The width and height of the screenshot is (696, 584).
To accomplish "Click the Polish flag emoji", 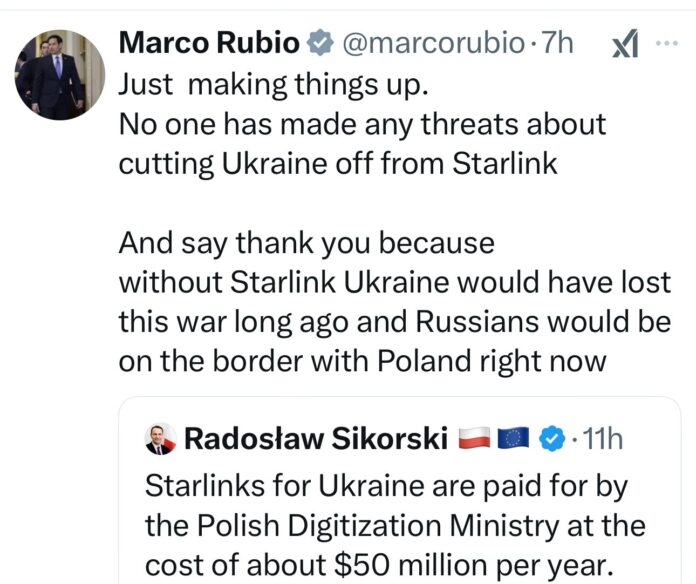I will point(473,438).
